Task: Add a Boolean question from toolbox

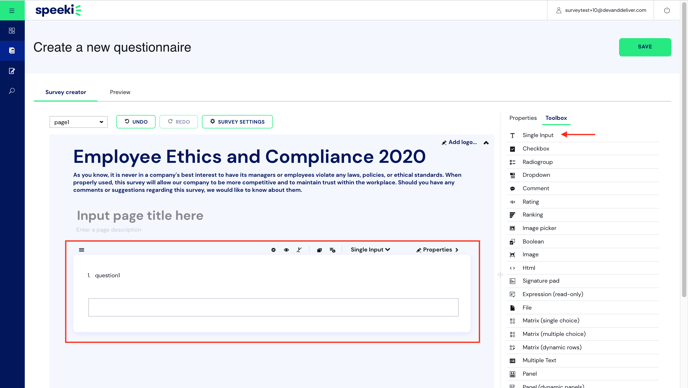Action: 583,241
